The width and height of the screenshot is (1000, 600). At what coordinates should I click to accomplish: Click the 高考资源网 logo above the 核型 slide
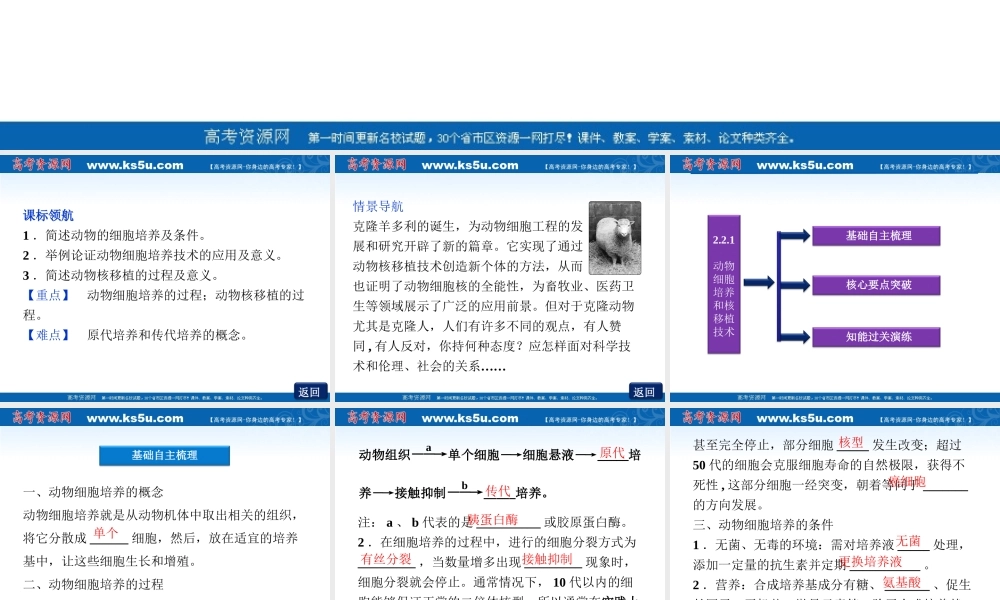712,418
